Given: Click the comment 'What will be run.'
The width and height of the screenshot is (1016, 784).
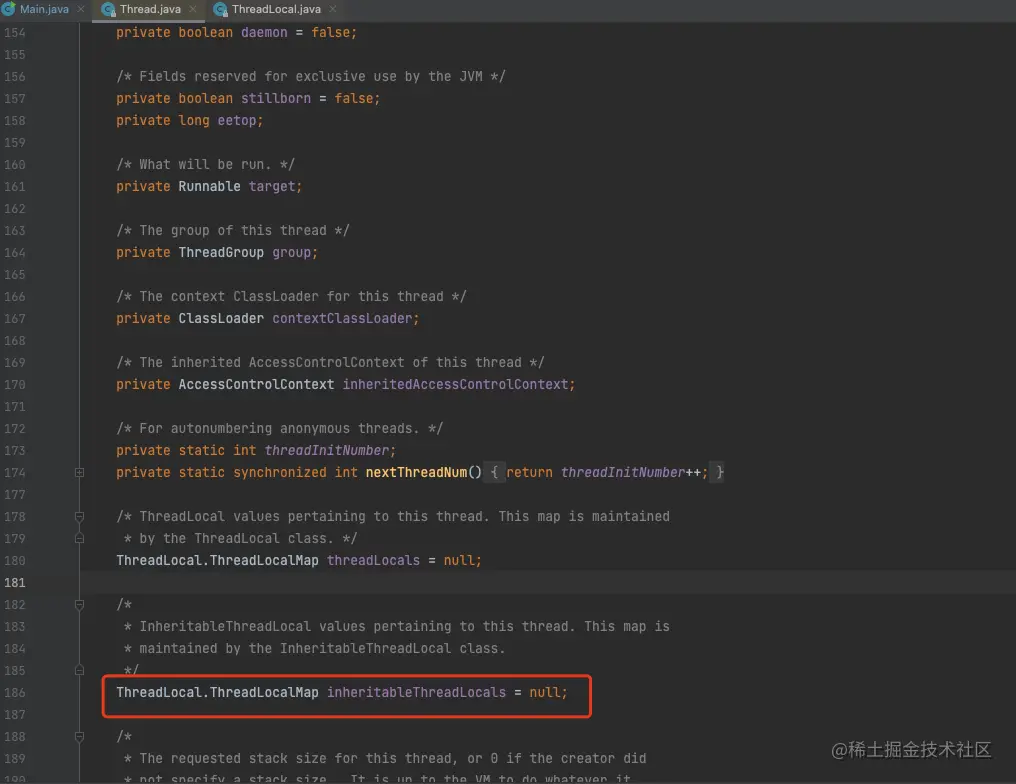Looking at the screenshot, I should [x=205, y=165].
